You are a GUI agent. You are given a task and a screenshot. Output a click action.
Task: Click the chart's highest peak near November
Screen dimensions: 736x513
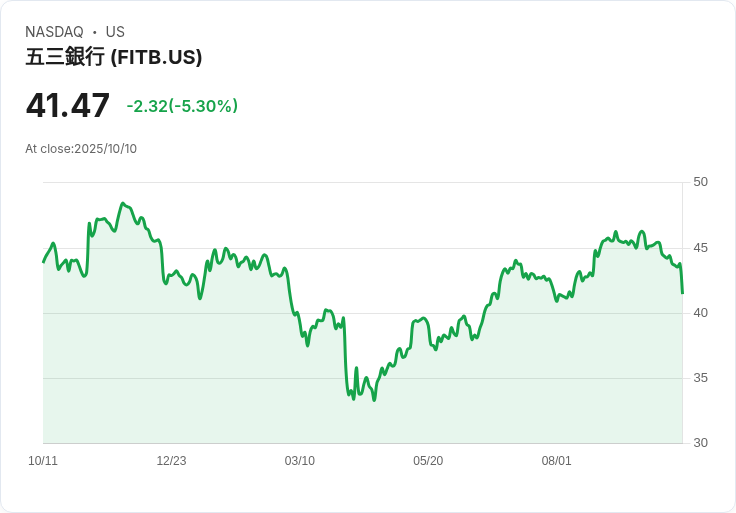[x=123, y=204]
